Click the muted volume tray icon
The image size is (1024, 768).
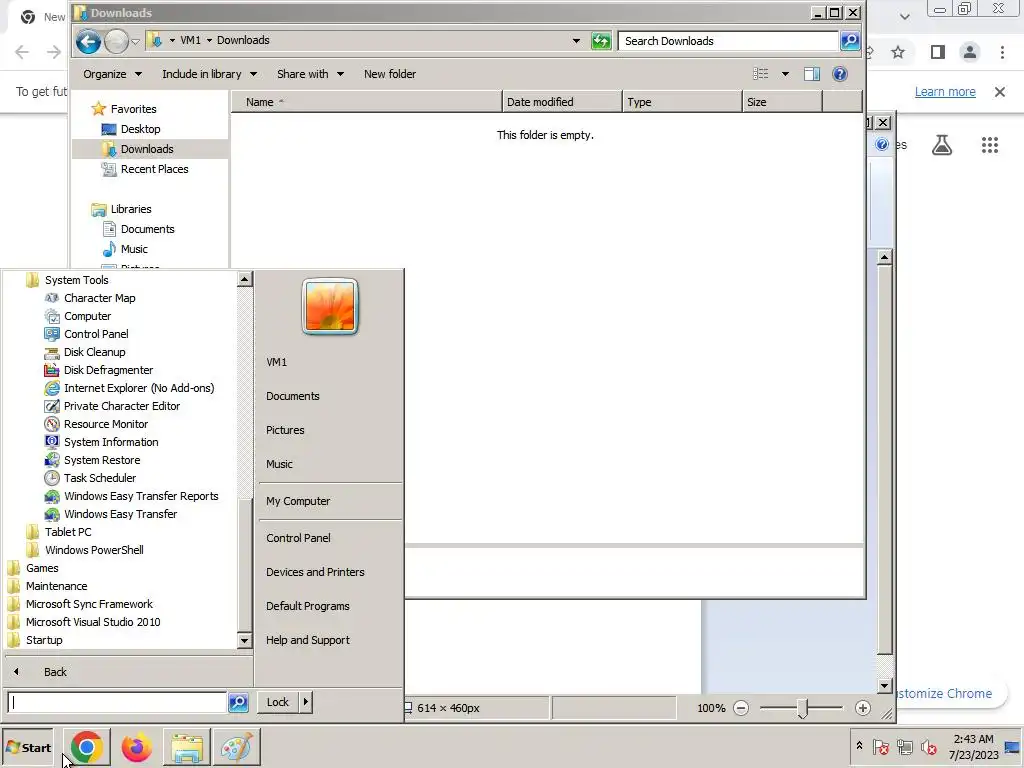tap(928, 746)
